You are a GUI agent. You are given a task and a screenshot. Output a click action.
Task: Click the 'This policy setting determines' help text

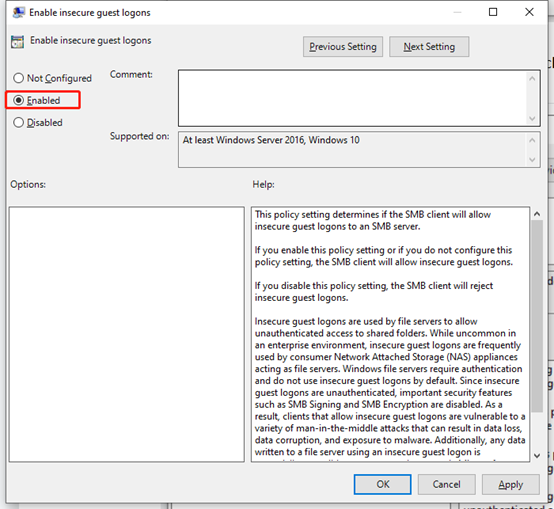373,220
